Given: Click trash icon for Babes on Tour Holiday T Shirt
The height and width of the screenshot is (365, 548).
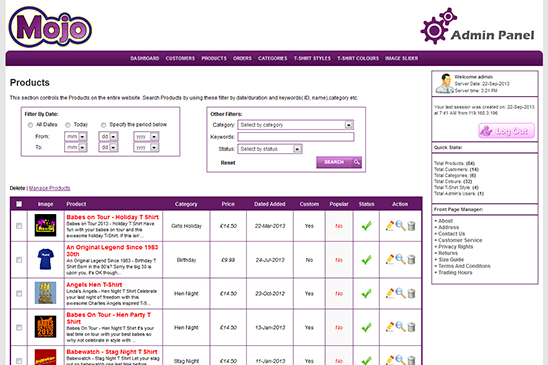Looking at the screenshot, I should (x=411, y=226).
